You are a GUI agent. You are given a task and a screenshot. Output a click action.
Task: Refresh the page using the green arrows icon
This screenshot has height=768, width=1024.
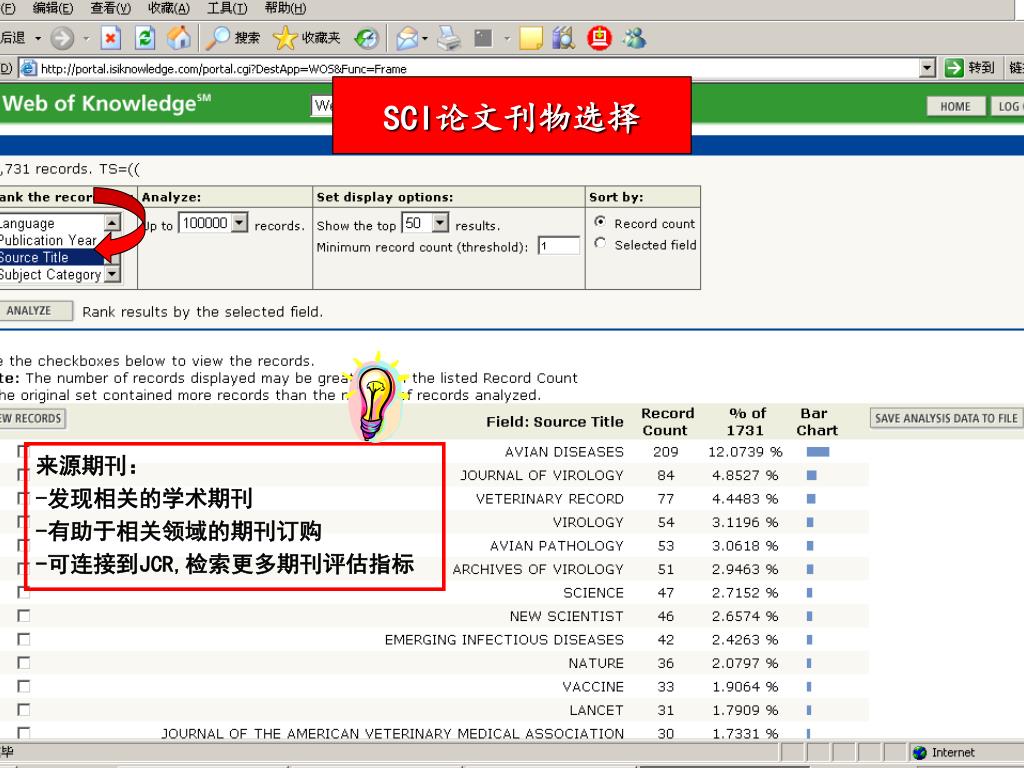click(144, 38)
